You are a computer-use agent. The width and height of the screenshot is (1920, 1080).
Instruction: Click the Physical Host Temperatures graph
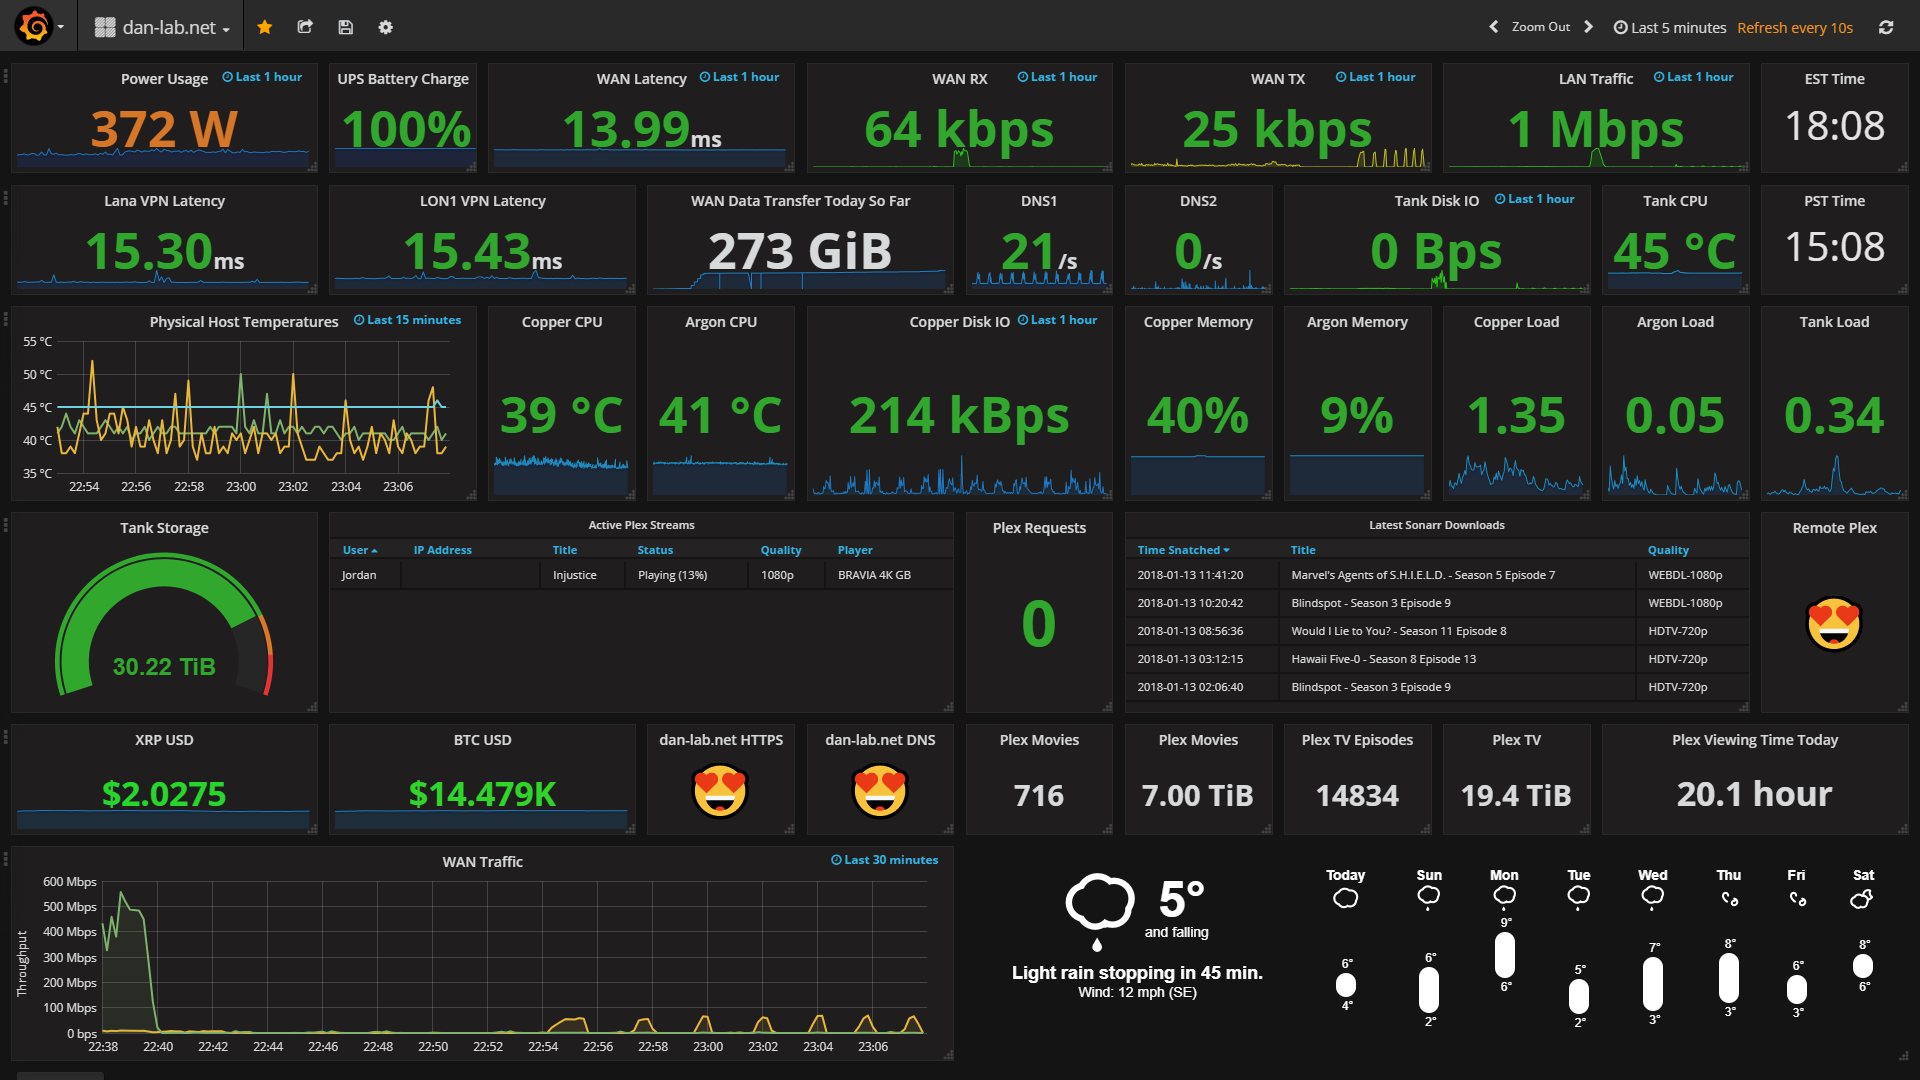tap(252, 407)
